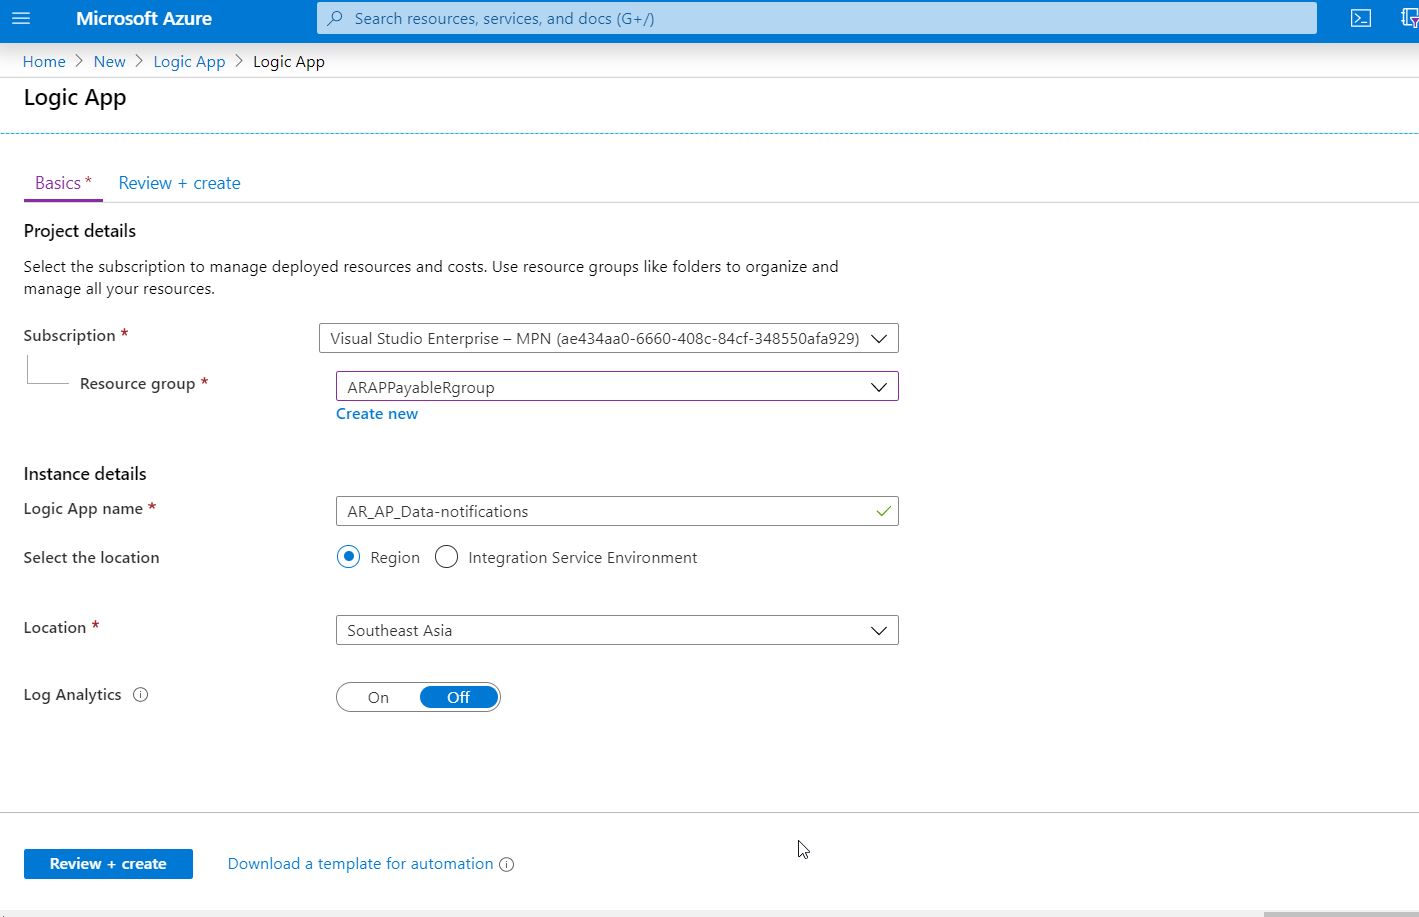Screen dimensions: 1419x917
Task: Click the 'Select the location' label
Action: (91, 558)
